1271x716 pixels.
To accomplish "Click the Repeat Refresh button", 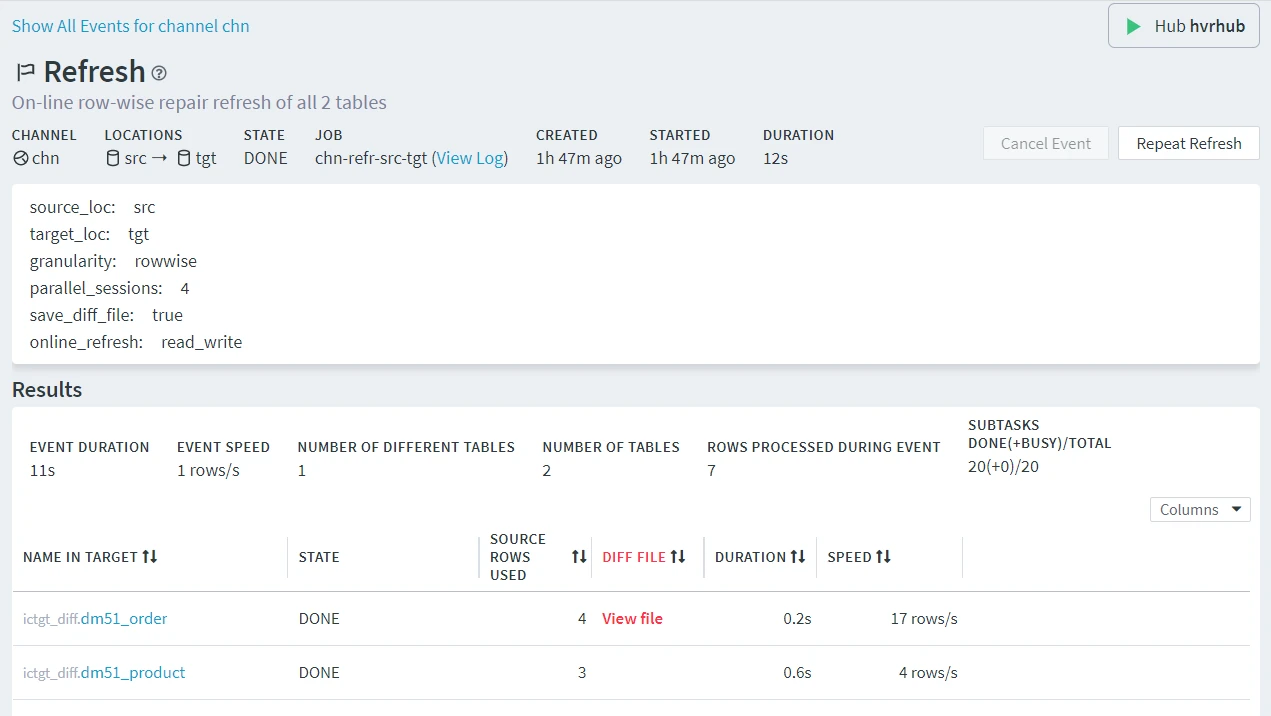I will coord(1188,143).
